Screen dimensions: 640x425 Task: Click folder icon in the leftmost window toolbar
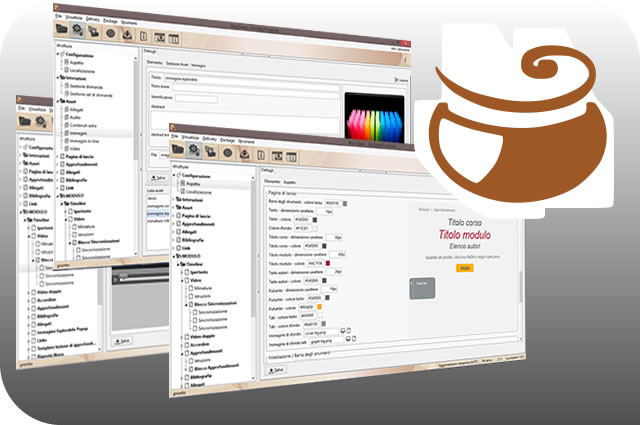click(x=24, y=121)
